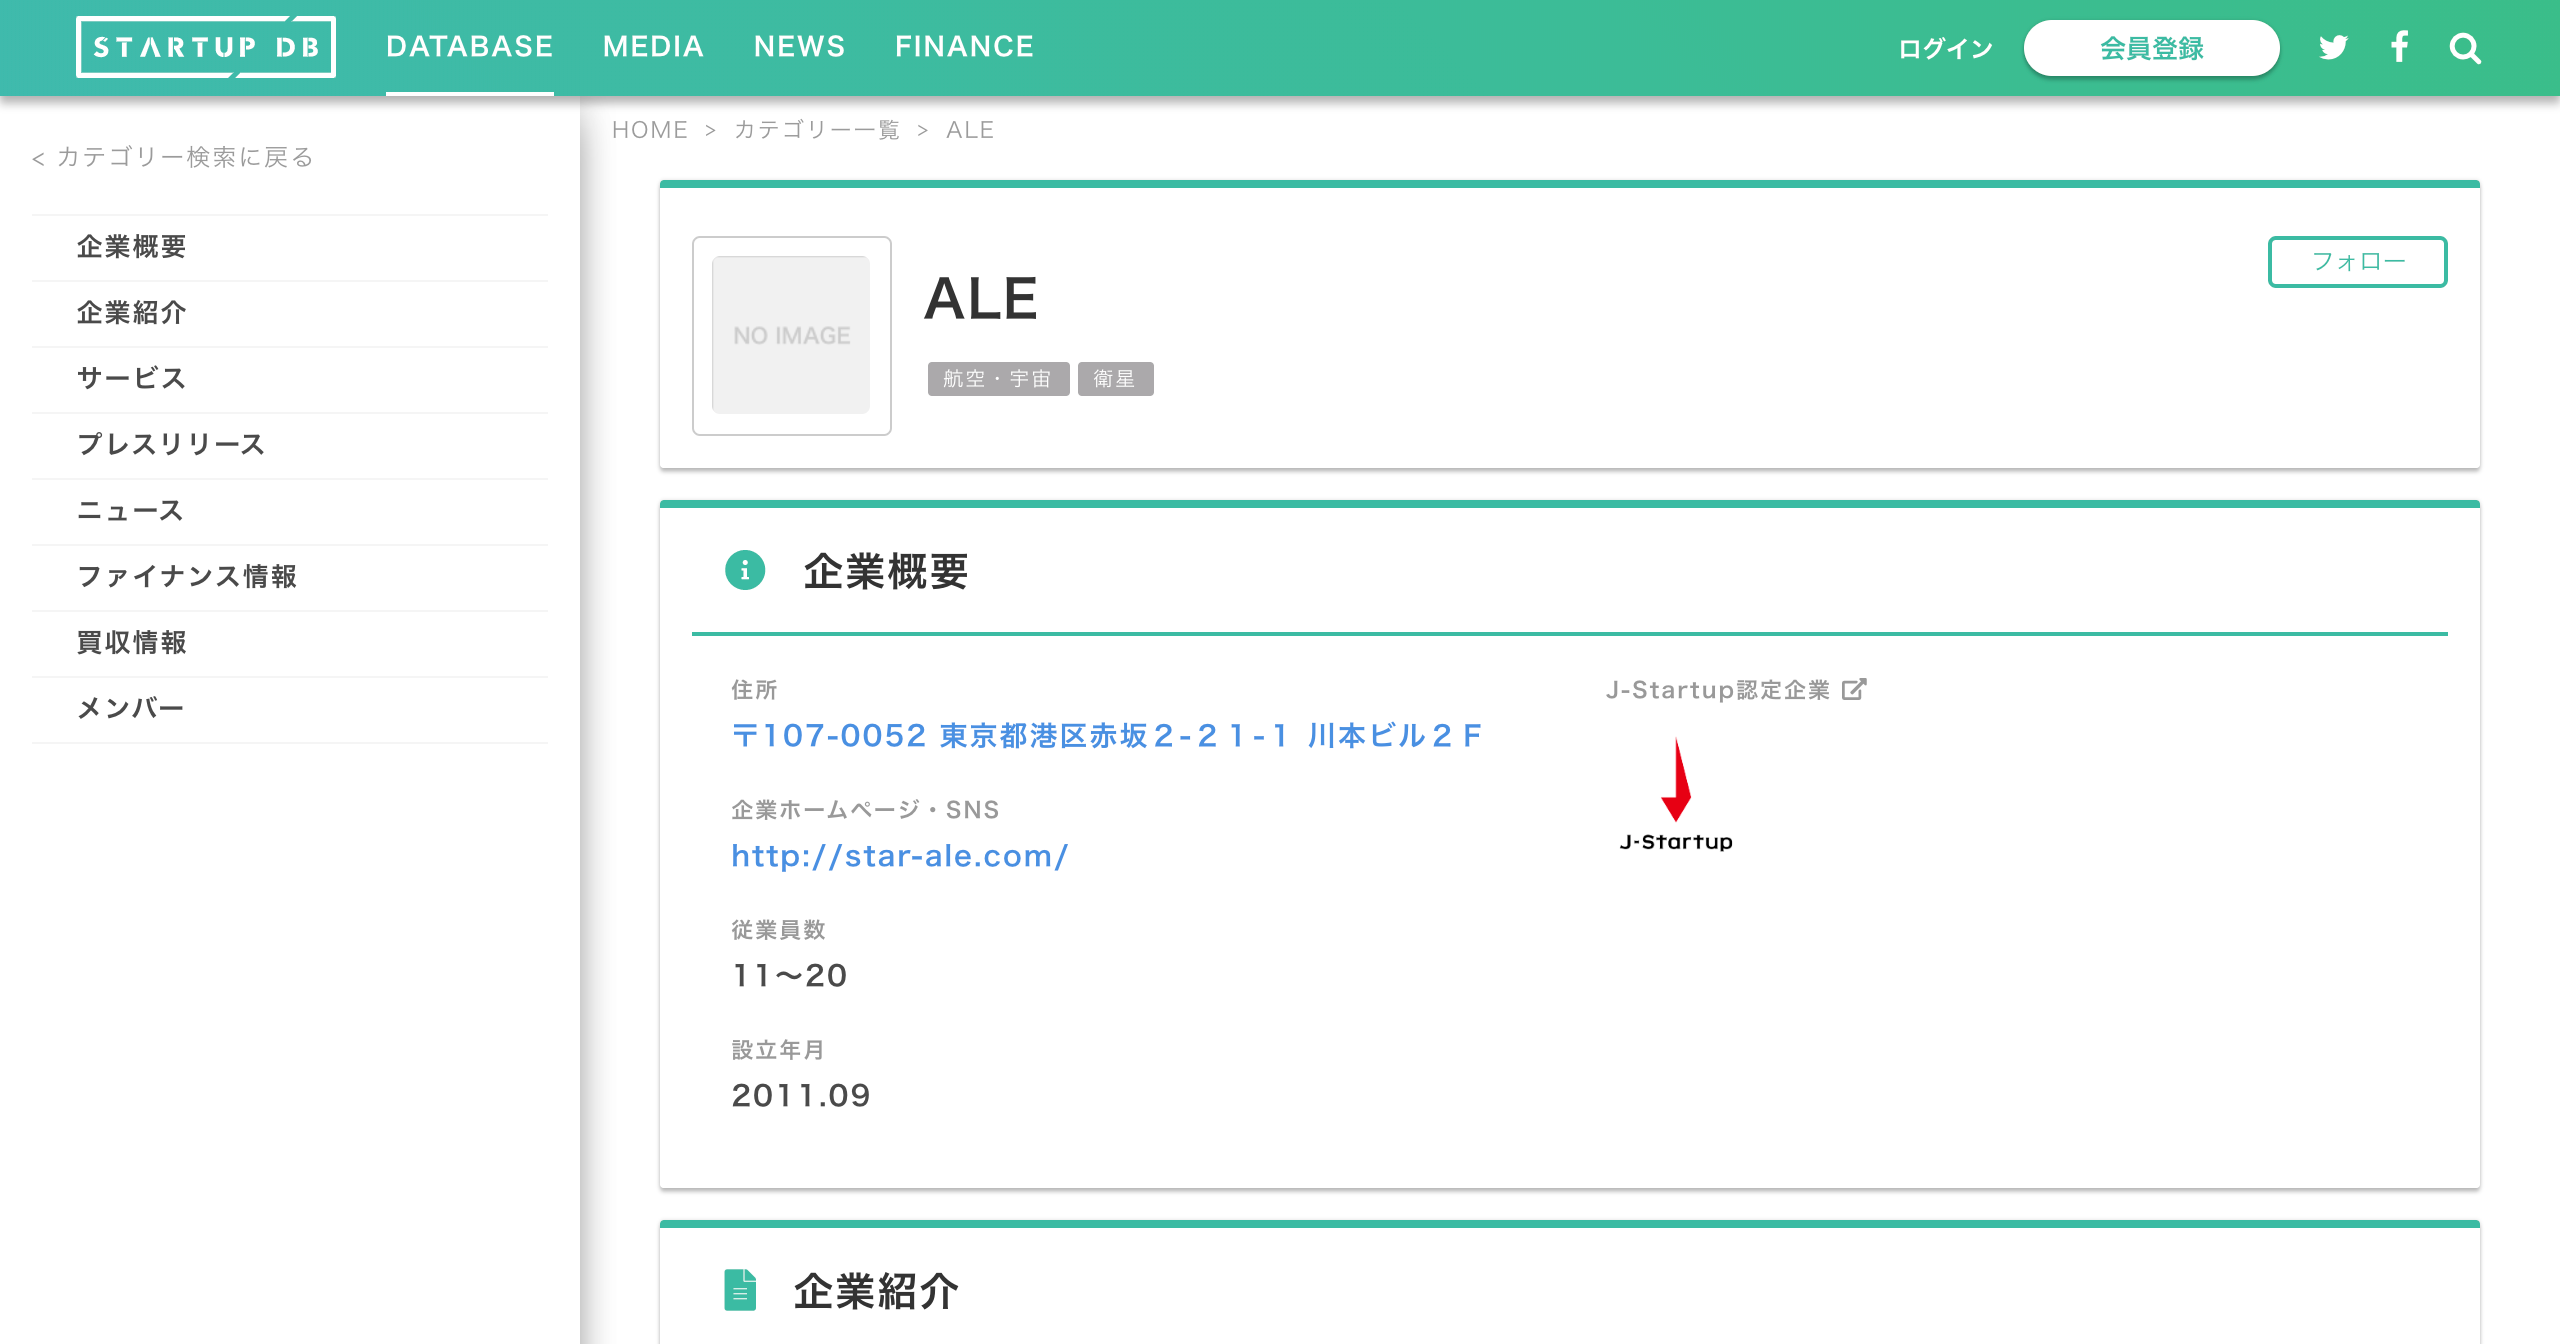Click the STARTUP DB logo
This screenshot has height=1344, width=2560.
[x=206, y=47]
